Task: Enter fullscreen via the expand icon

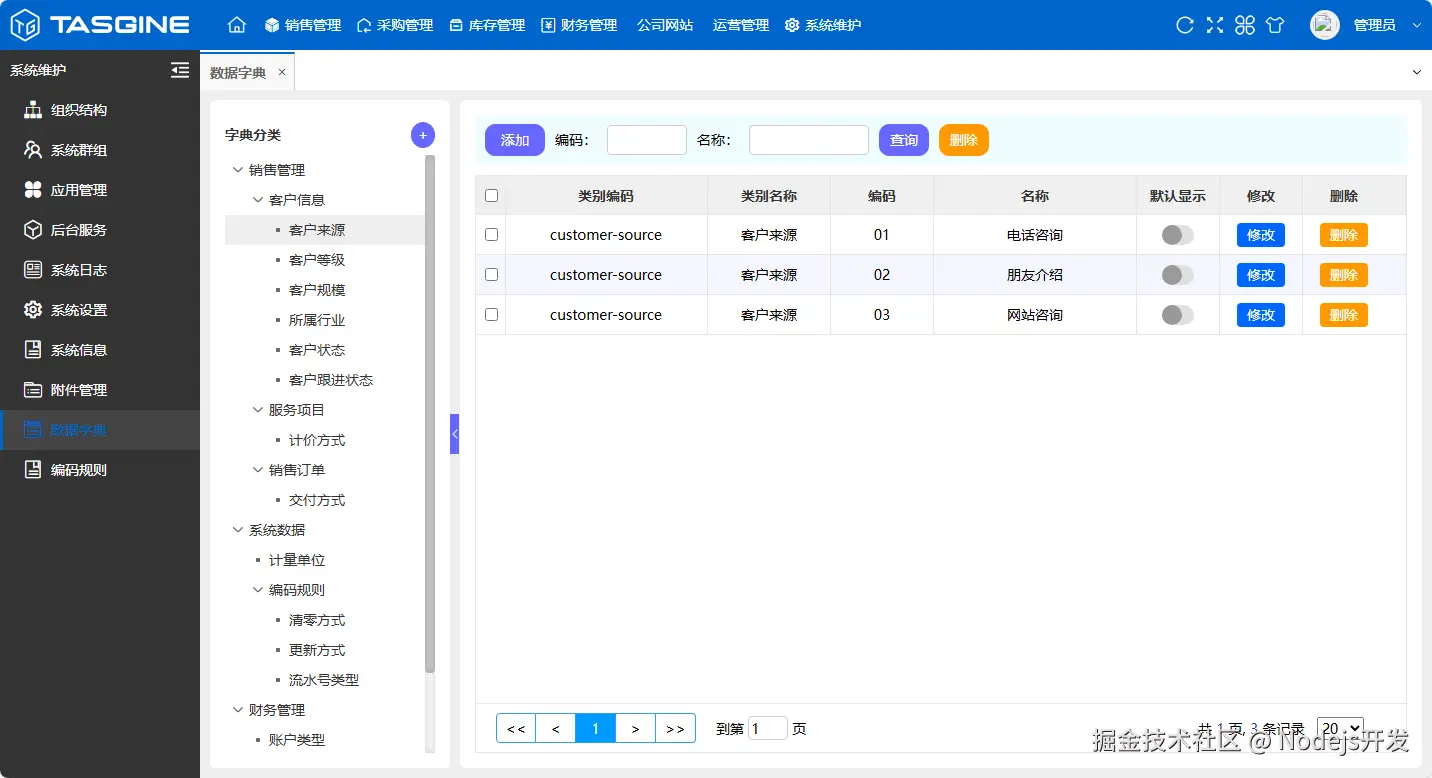Action: point(1213,25)
